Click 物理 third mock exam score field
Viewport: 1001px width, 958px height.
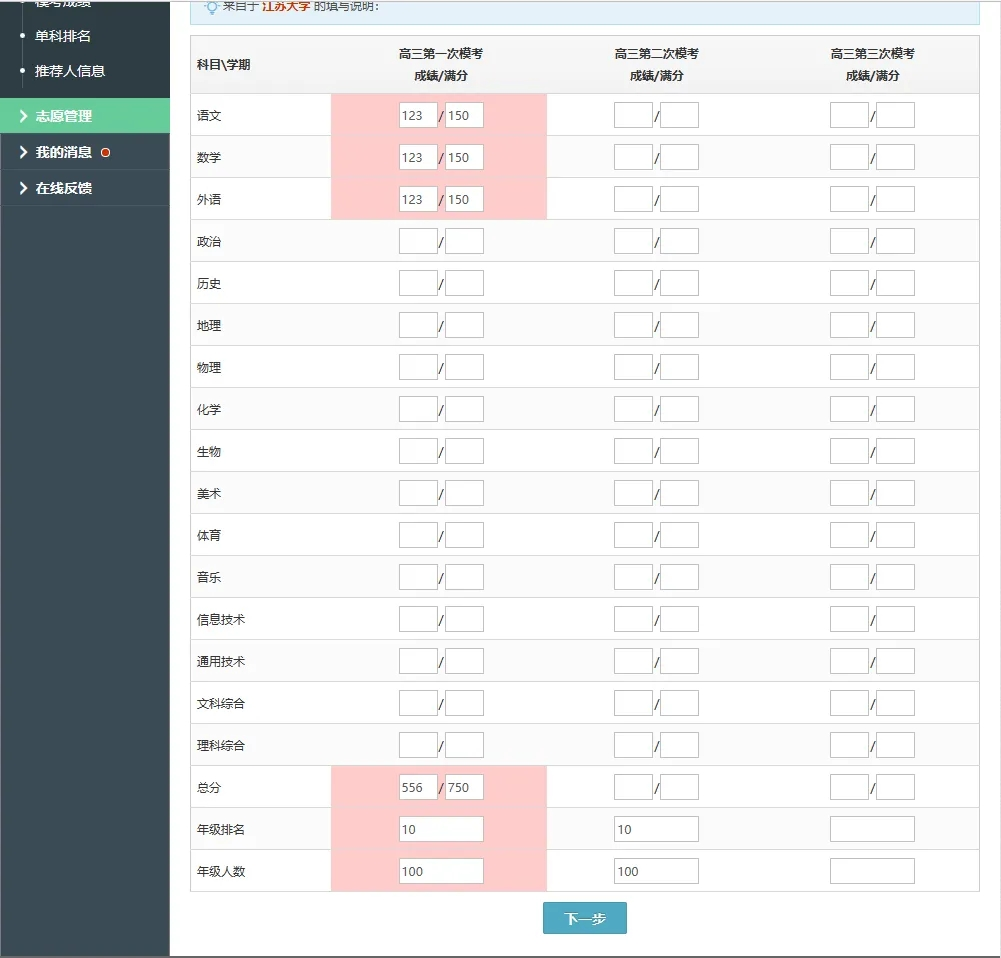click(x=849, y=367)
